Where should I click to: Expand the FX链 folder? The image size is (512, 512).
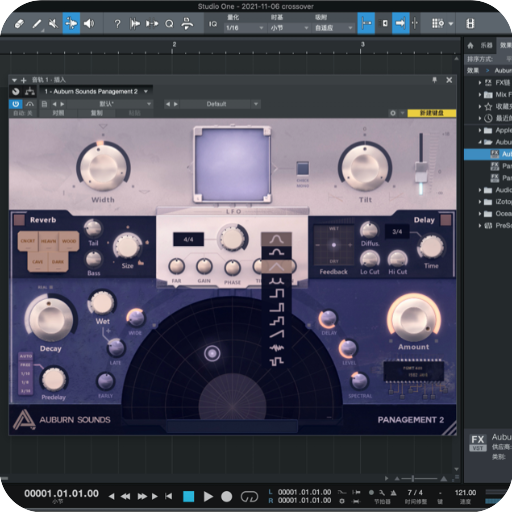point(480,82)
